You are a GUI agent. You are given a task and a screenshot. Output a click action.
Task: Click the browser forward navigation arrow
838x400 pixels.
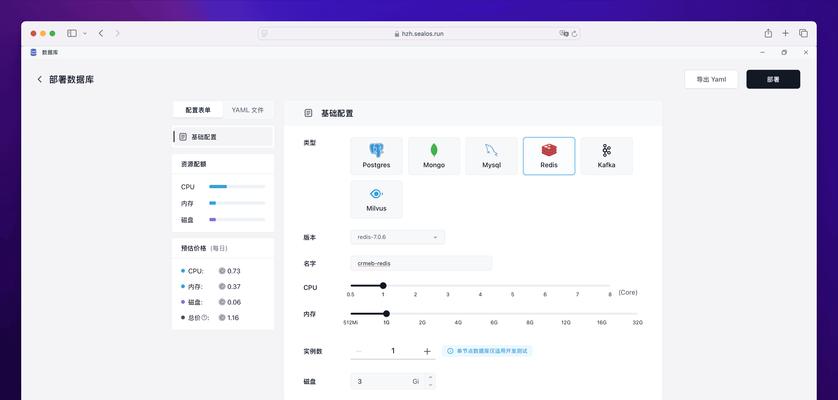[x=117, y=33]
